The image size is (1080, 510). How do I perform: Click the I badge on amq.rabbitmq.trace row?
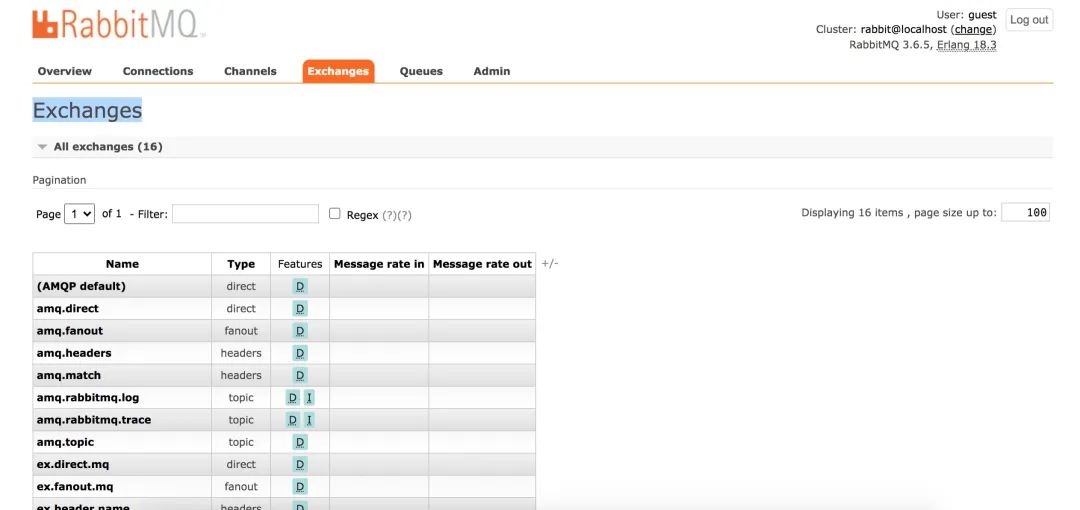click(309, 420)
